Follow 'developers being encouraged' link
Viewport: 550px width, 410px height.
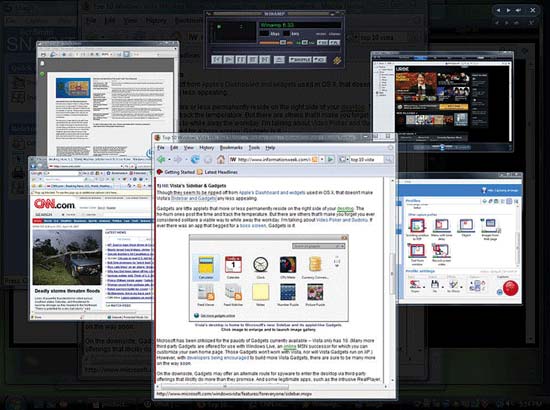(218, 358)
